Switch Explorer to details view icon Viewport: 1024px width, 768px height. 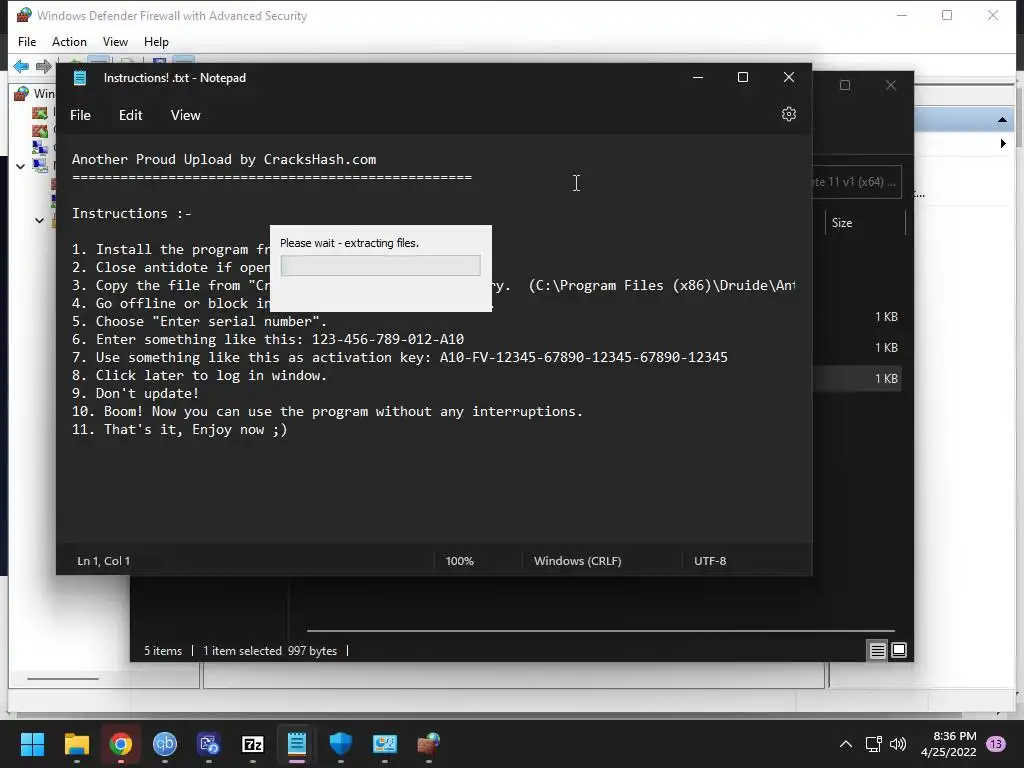point(877,650)
